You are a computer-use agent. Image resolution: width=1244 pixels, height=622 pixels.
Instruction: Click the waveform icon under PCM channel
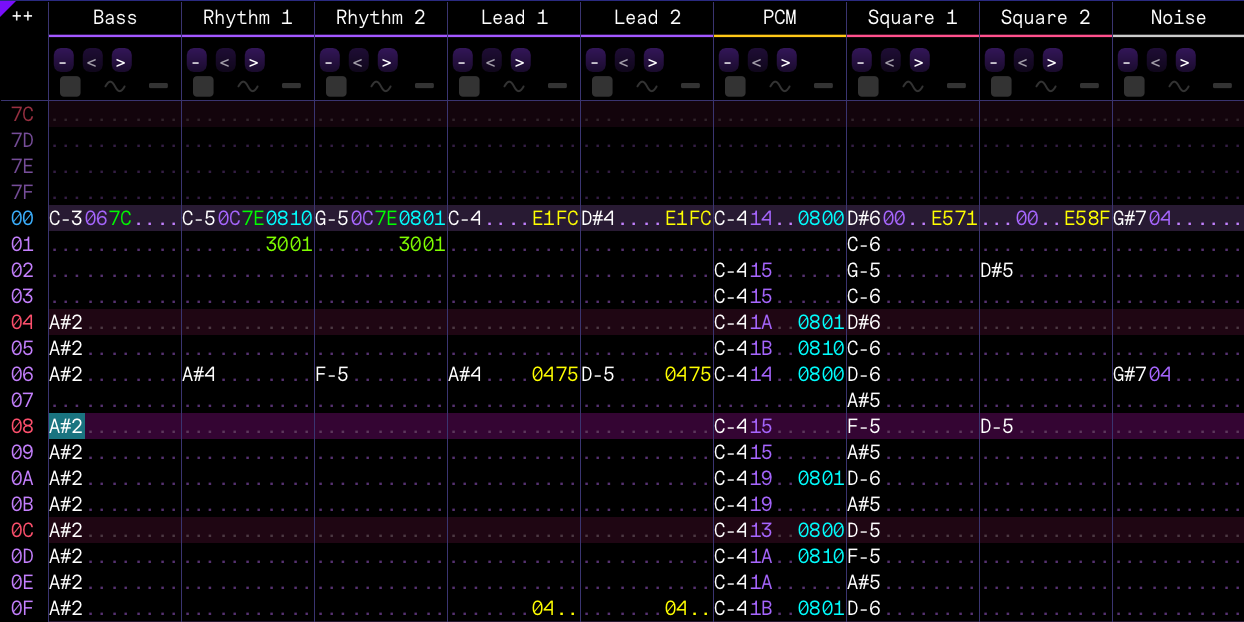(x=780, y=86)
